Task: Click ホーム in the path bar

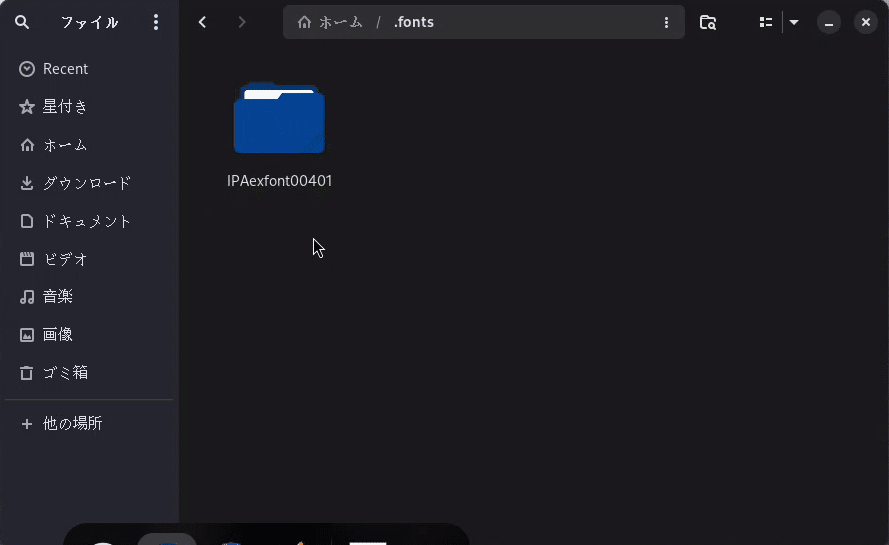Action: pyautogui.click(x=330, y=22)
